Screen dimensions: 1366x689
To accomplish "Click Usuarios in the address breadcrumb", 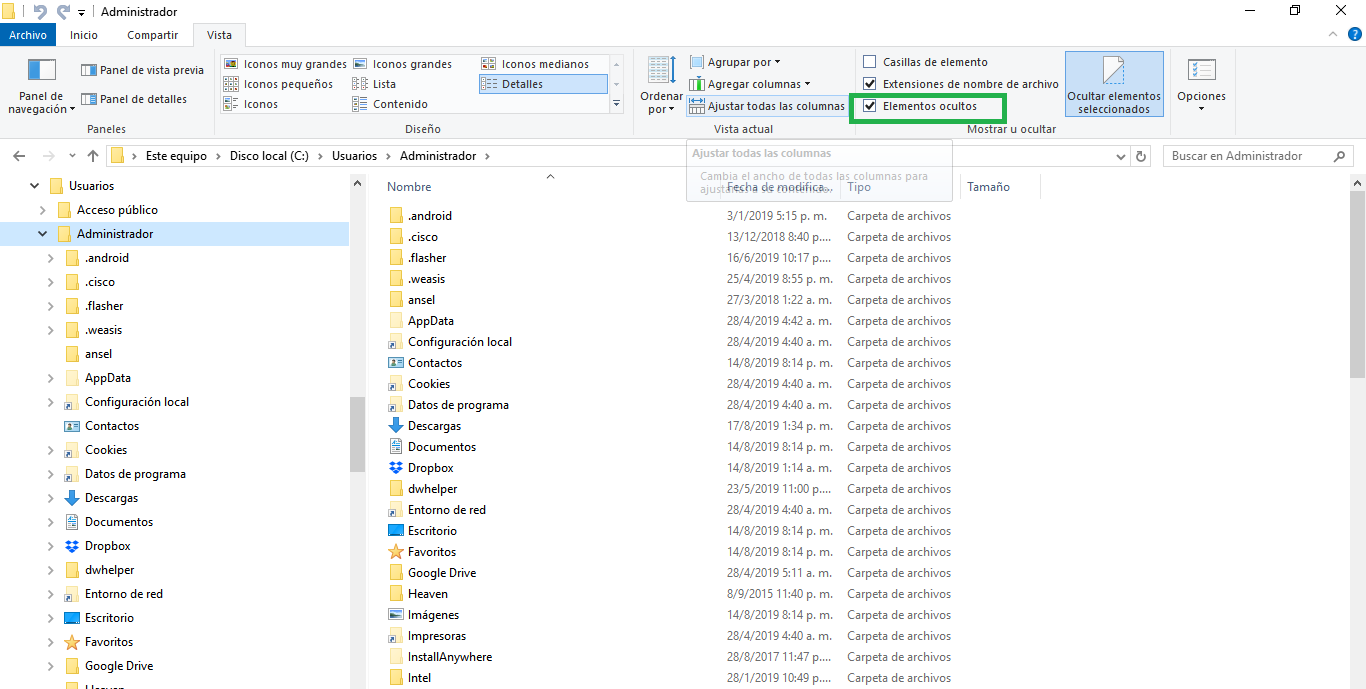I will click(x=354, y=156).
